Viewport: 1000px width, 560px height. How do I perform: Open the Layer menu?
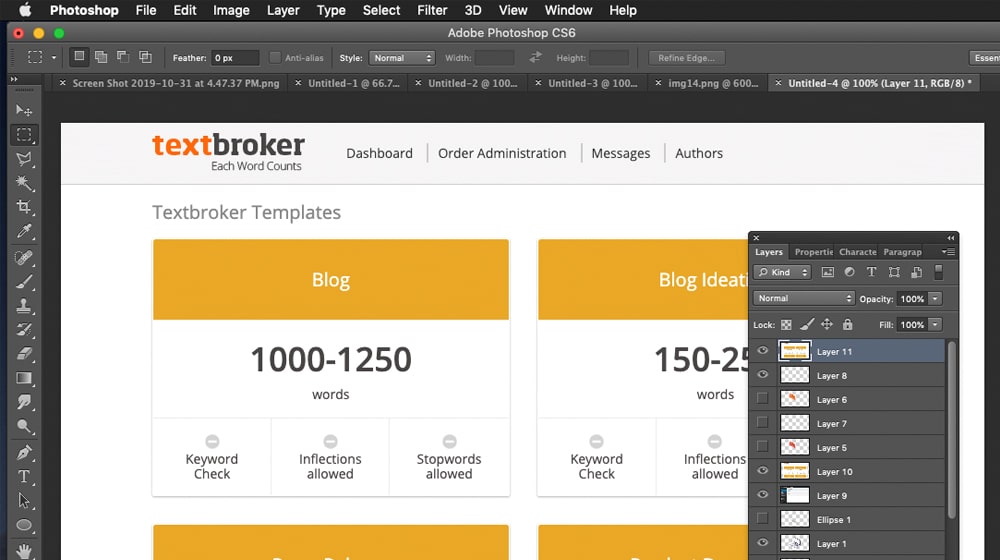[283, 10]
